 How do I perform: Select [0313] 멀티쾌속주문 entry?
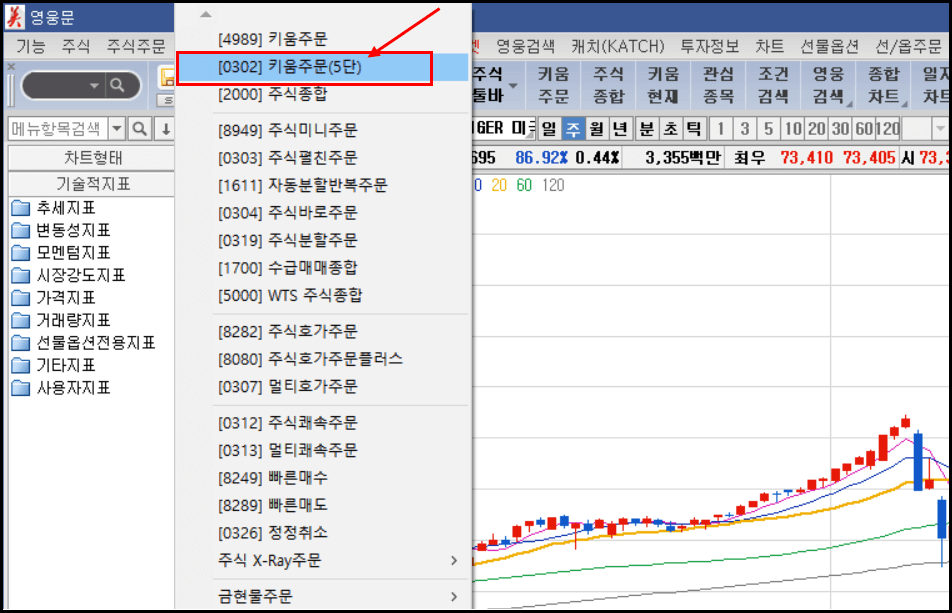[323, 450]
